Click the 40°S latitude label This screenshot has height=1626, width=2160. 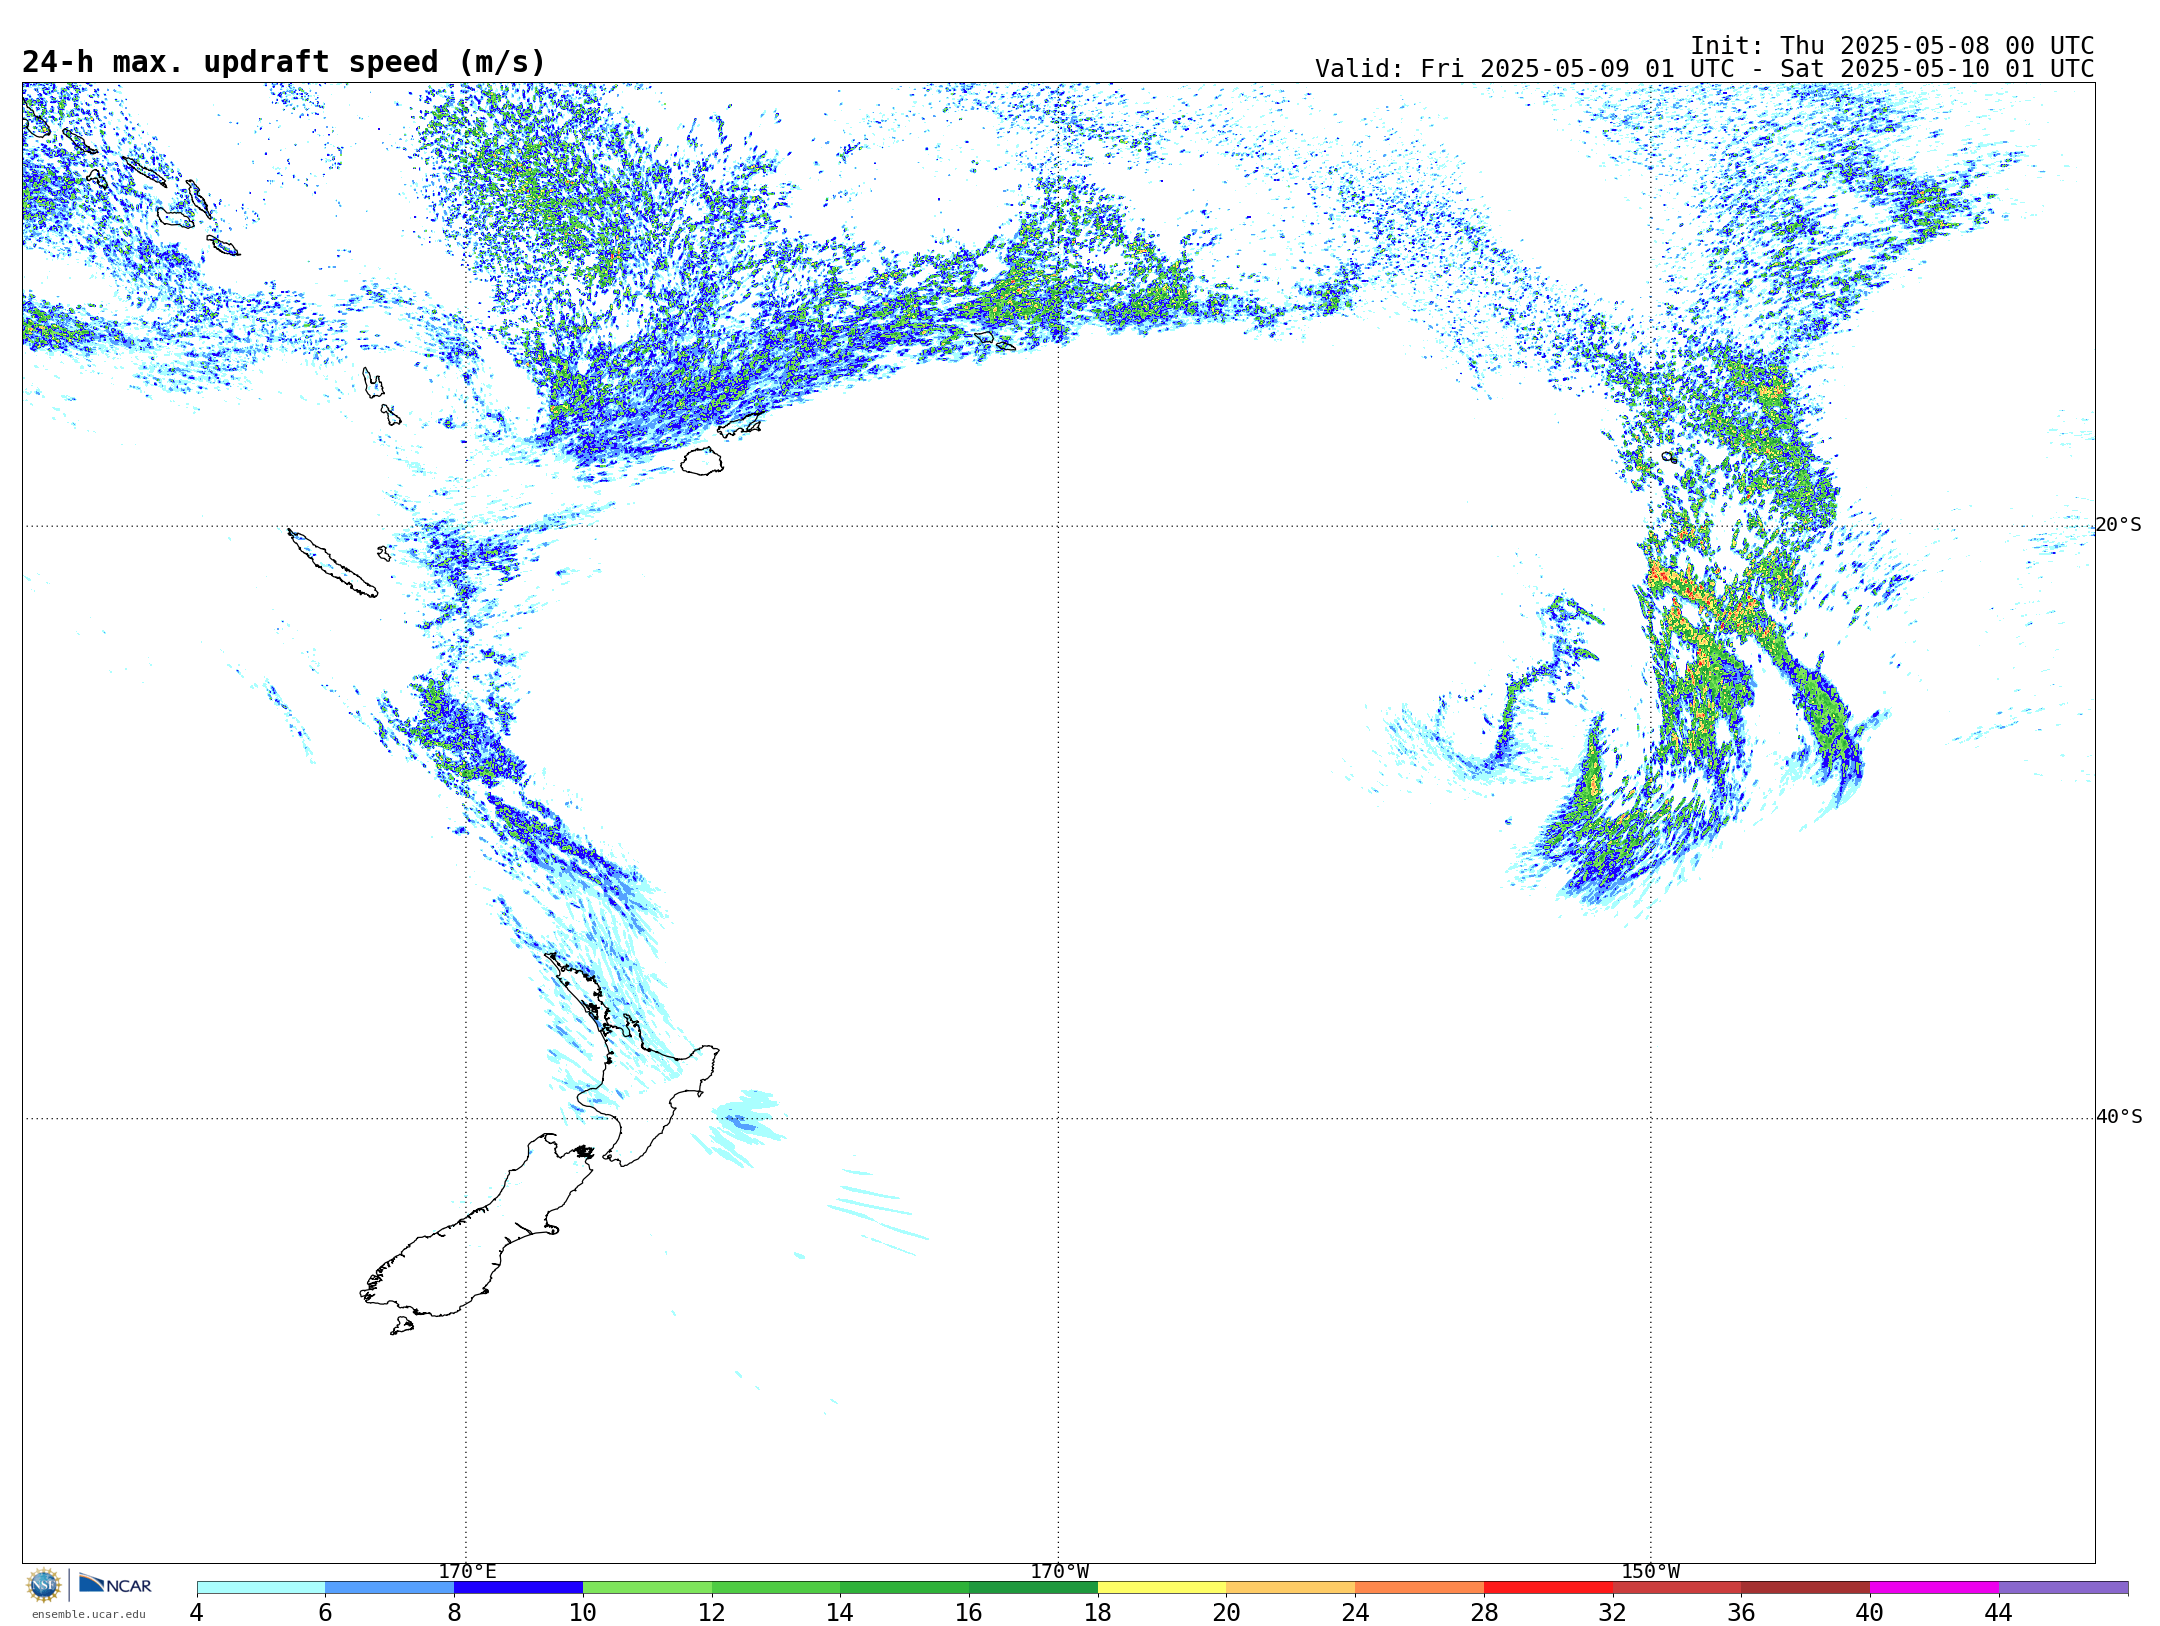[x=2119, y=1117]
